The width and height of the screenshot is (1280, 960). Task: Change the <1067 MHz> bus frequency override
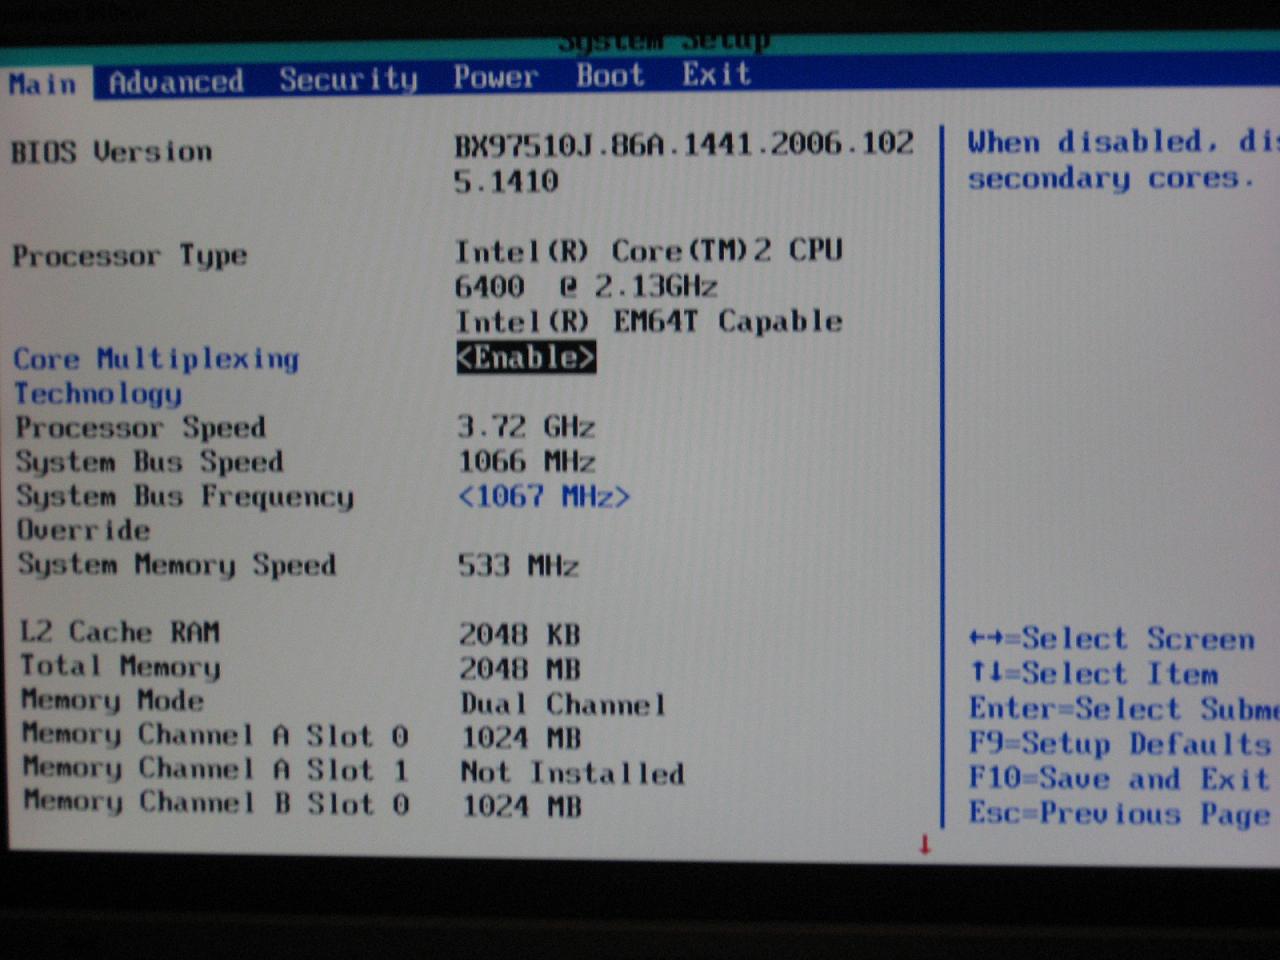tap(544, 496)
